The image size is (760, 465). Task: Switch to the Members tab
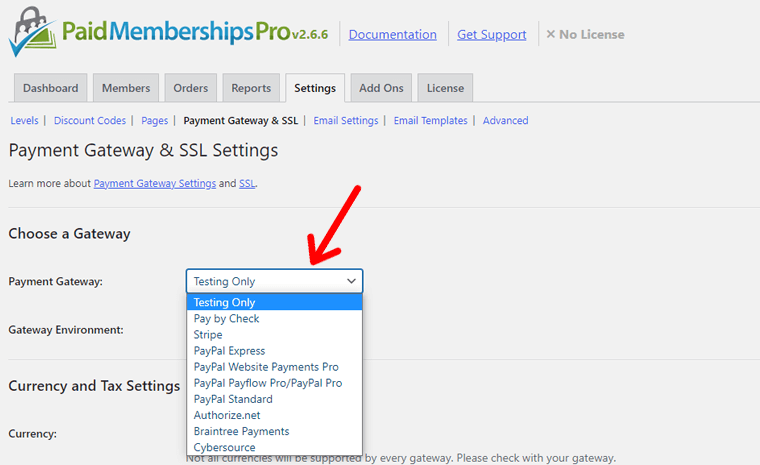coord(126,88)
